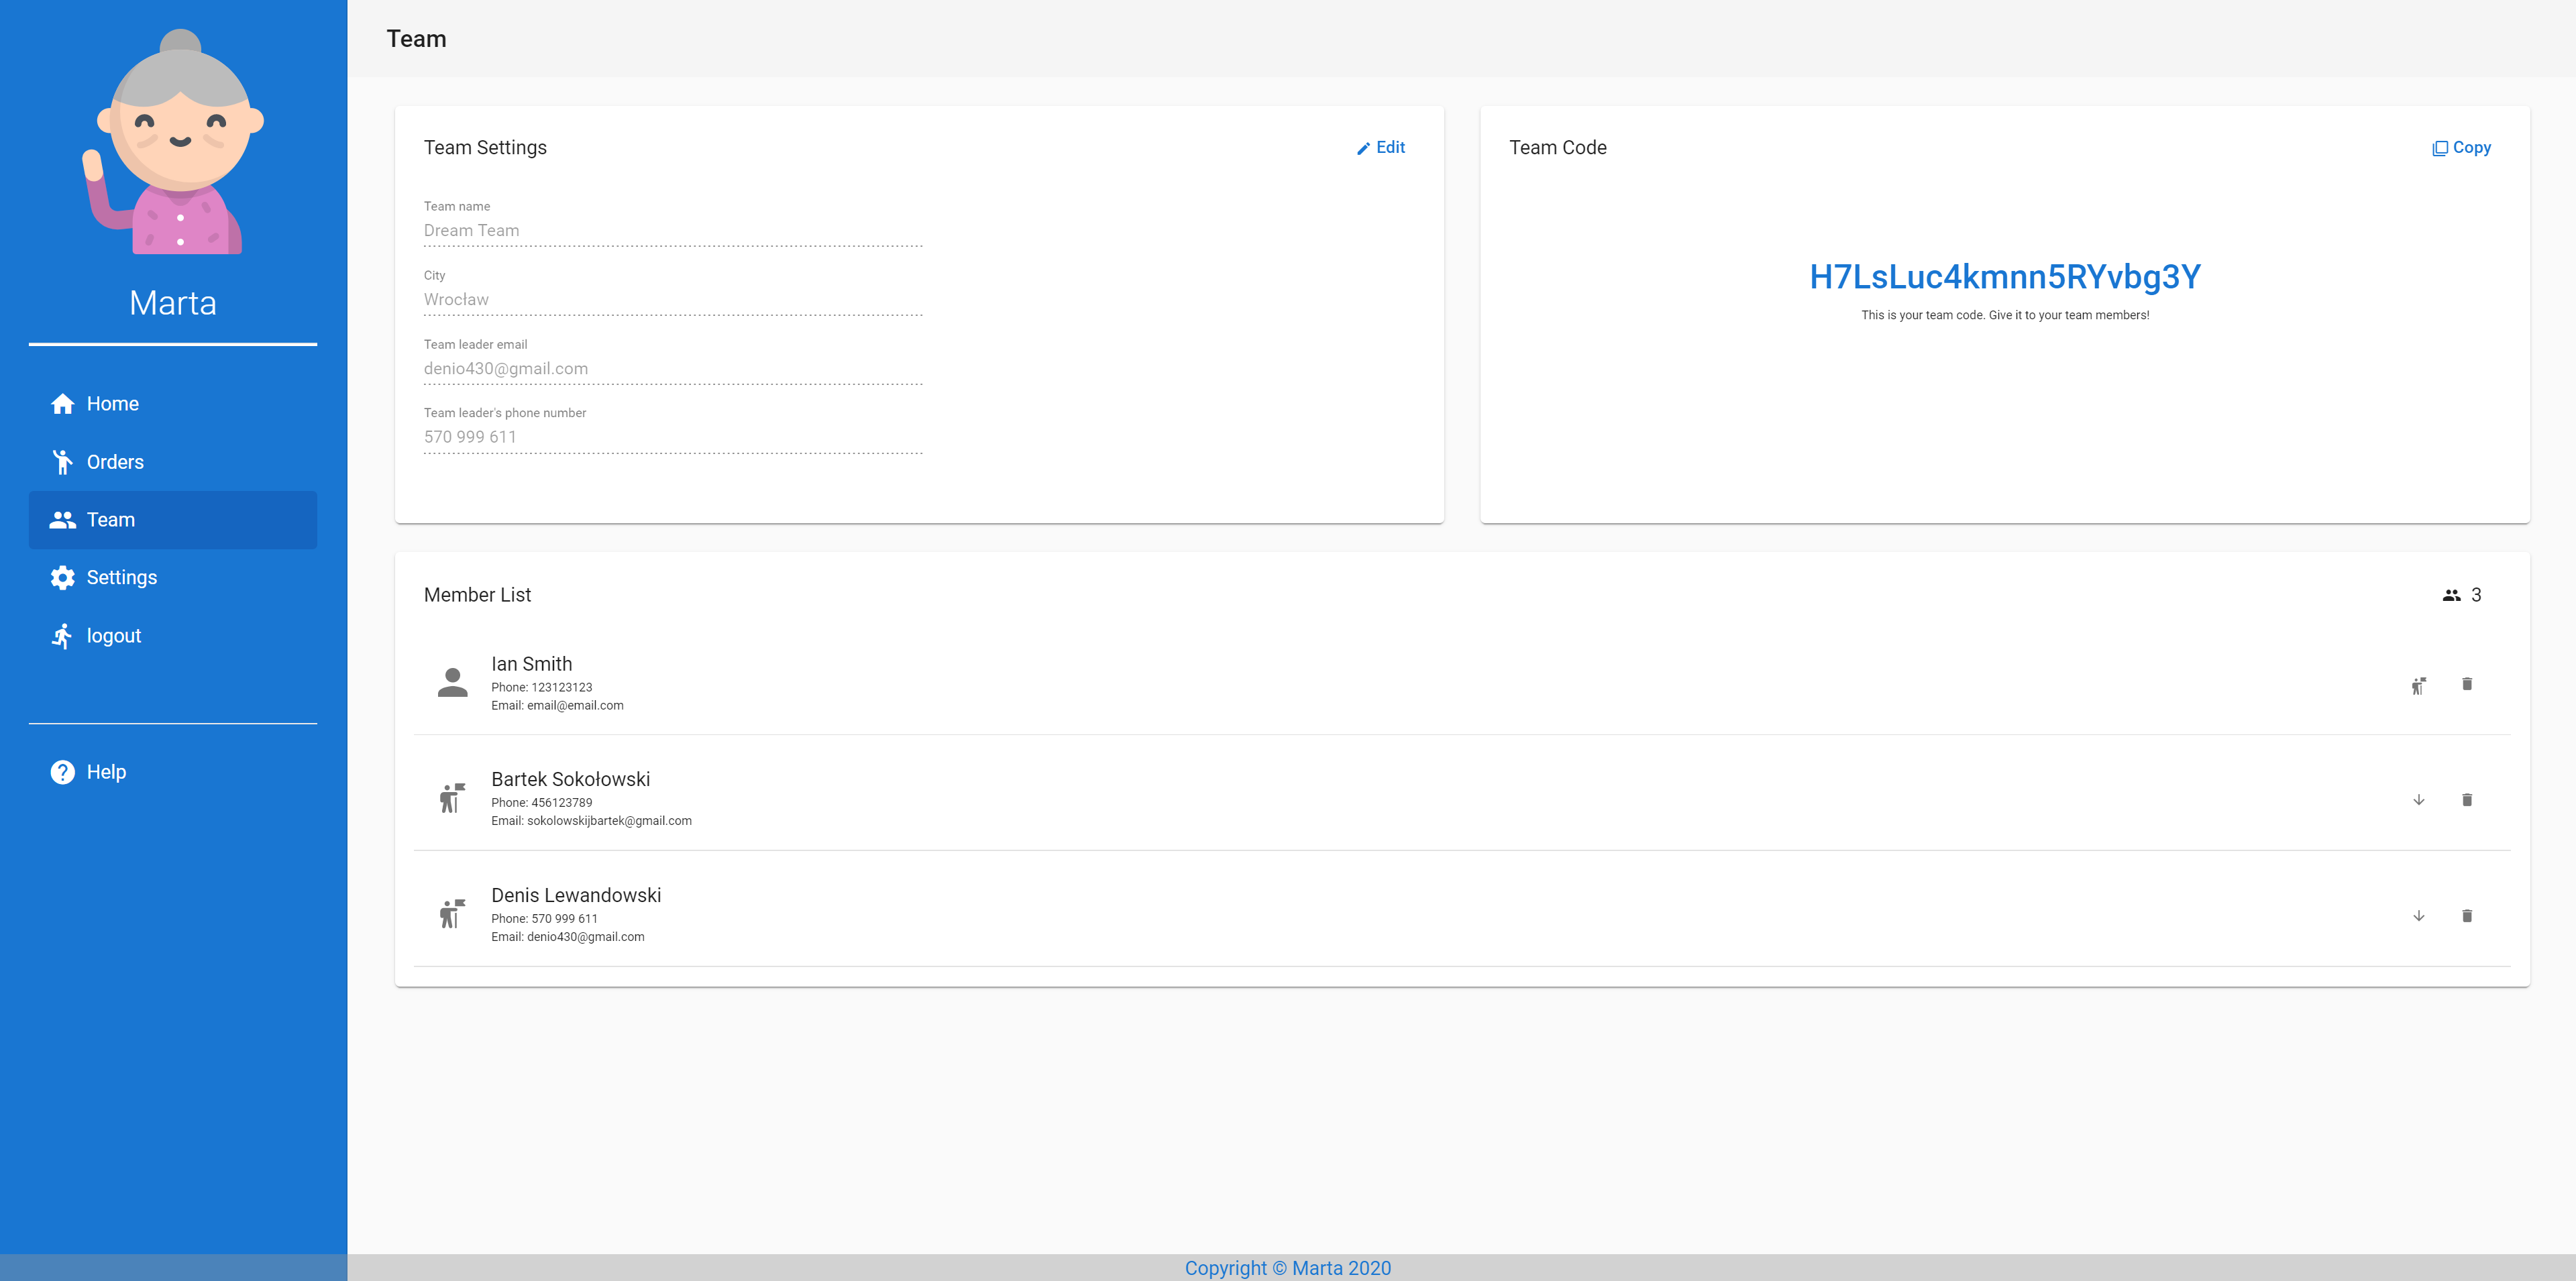This screenshot has height=1281, width=2576.
Task: Click the Team name input field
Action: pos(672,231)
